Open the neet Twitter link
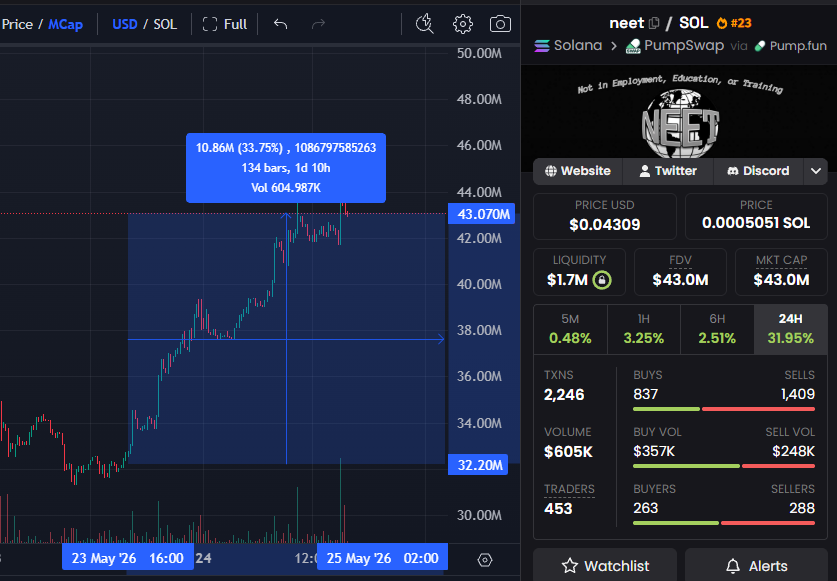The width and height of the screenshot is (837, 581). [668, 171]
